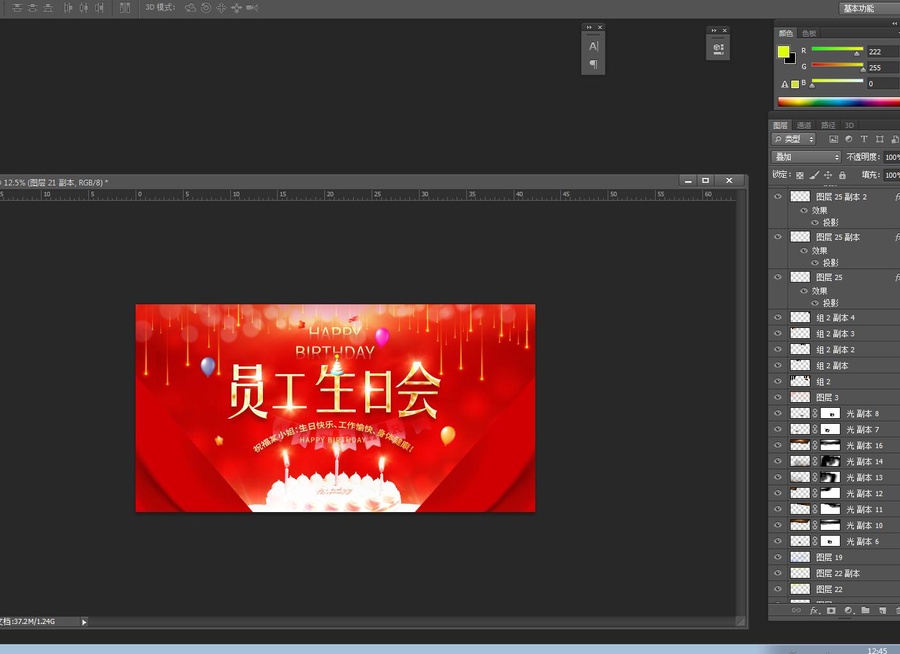
Task: Filter layers by adjustment layer icon
Action: 849,139
